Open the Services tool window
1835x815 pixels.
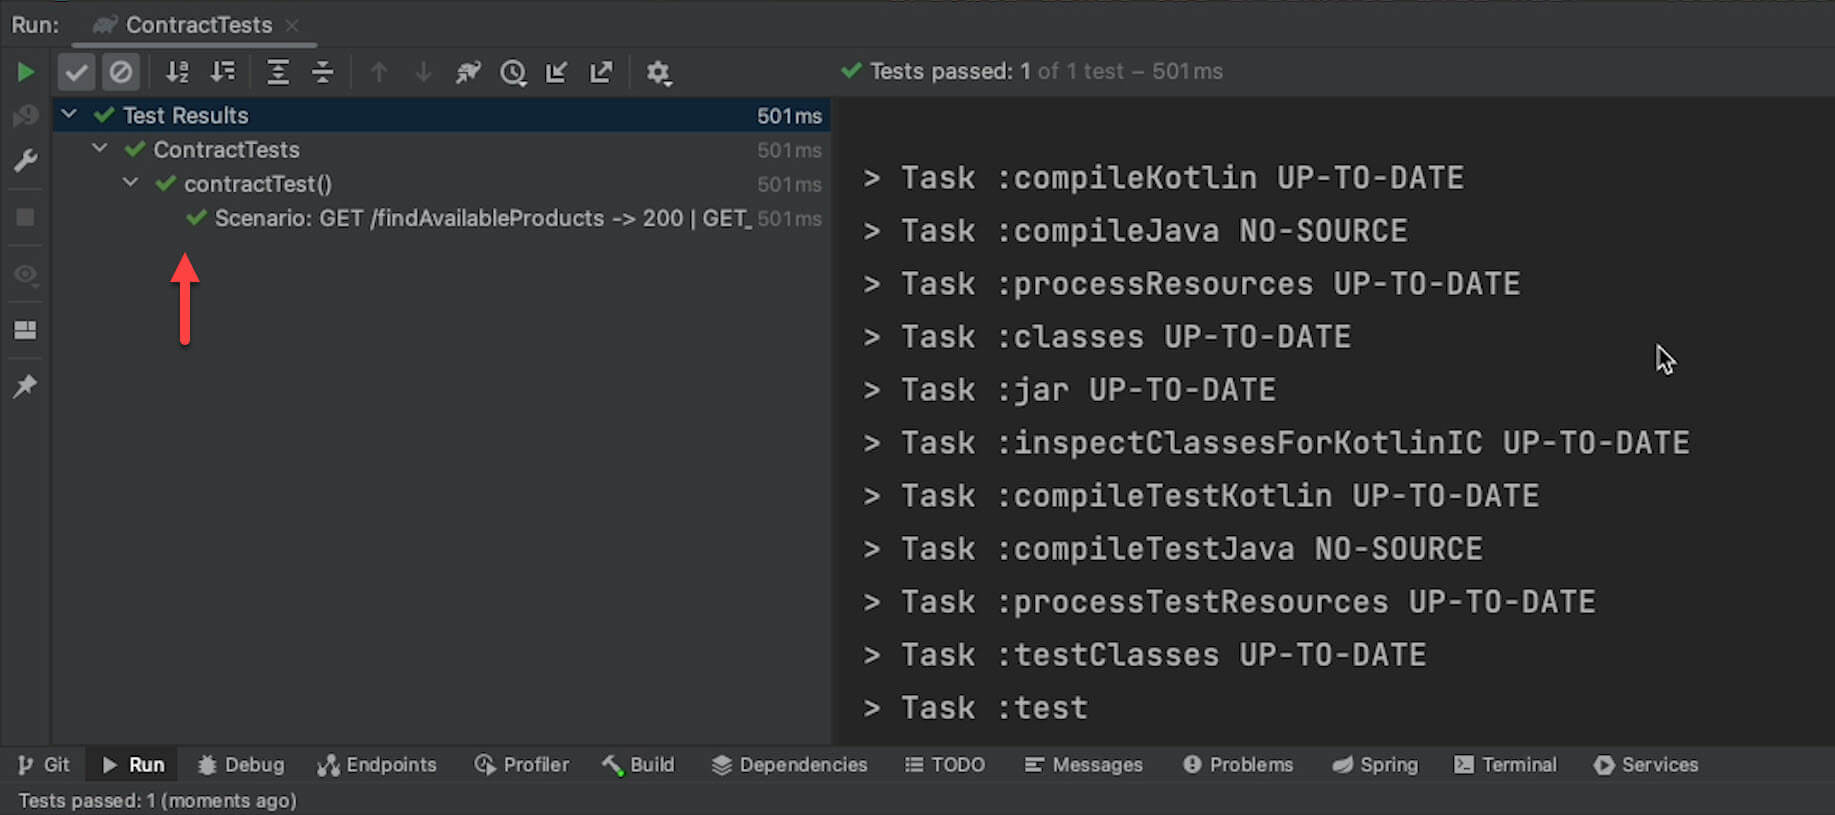(1646, 765)
